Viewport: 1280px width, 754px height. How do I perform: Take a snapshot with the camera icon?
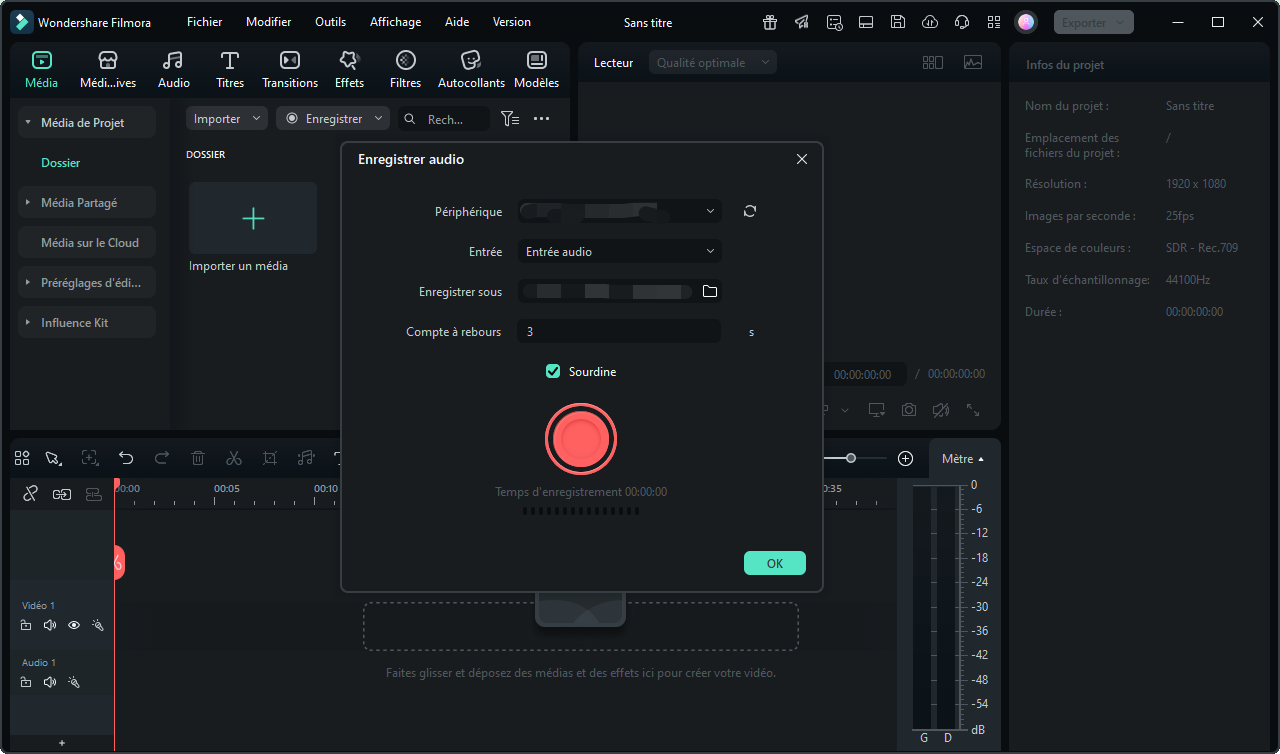pos(909,410)
